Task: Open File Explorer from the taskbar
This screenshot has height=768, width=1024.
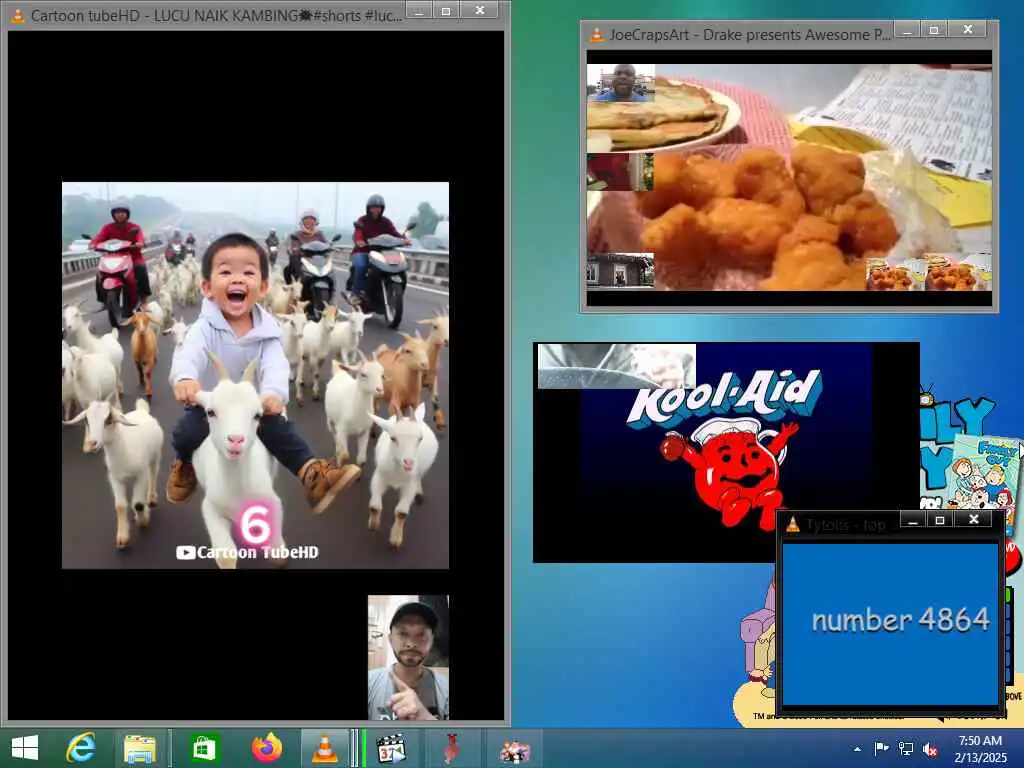Action: [140, 748]
